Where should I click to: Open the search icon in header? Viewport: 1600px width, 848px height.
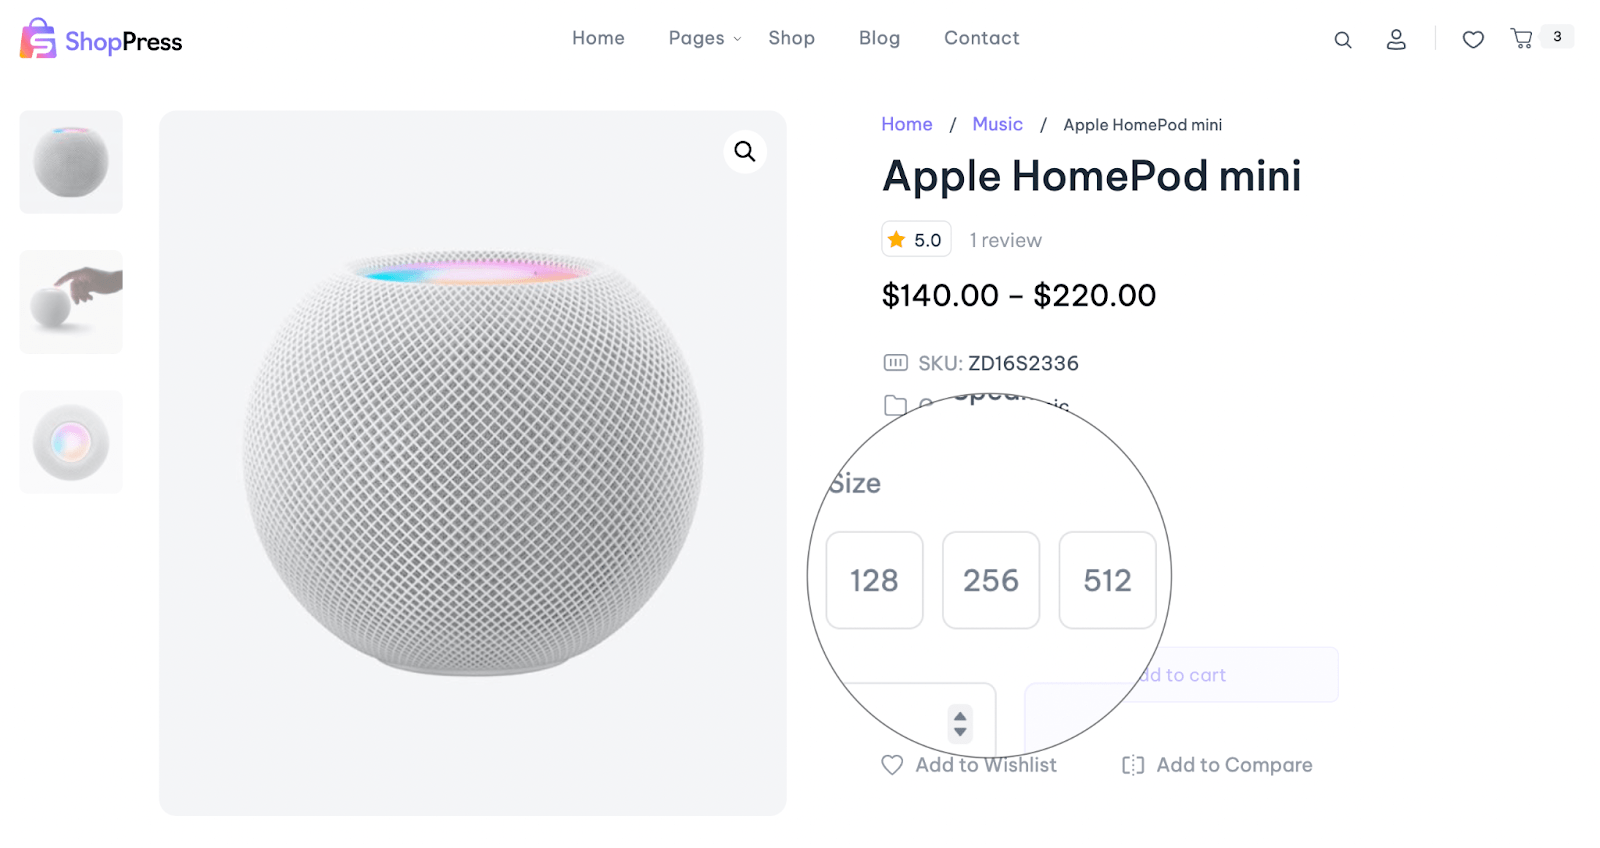(x=1342, y=40)
